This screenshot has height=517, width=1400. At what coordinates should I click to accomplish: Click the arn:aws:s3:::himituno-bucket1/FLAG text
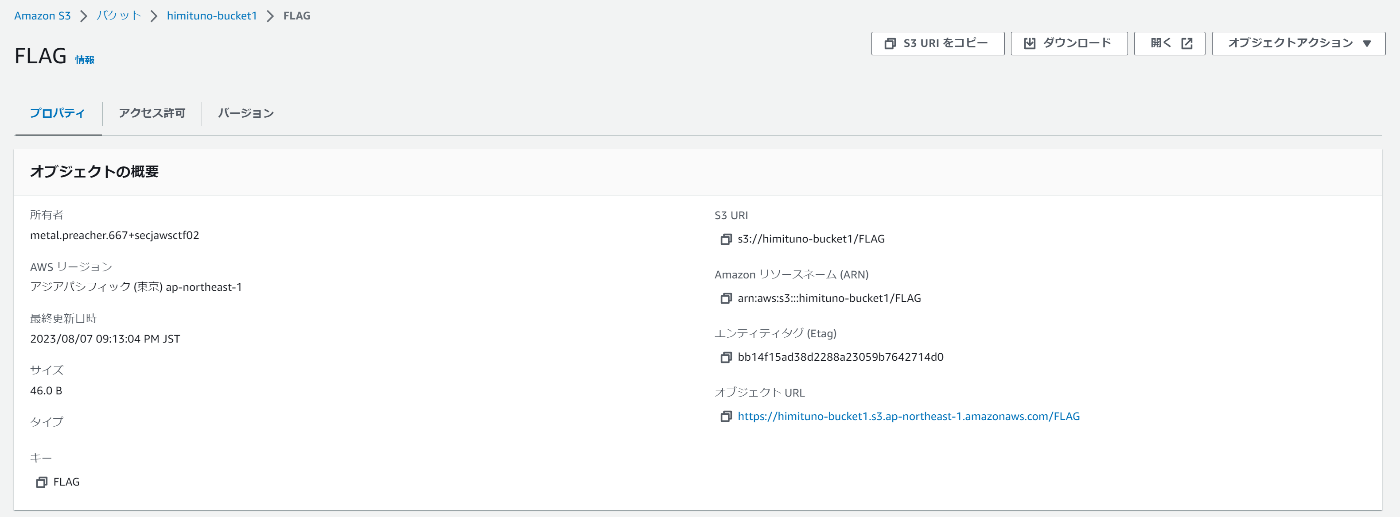click(x=829, y=298)
